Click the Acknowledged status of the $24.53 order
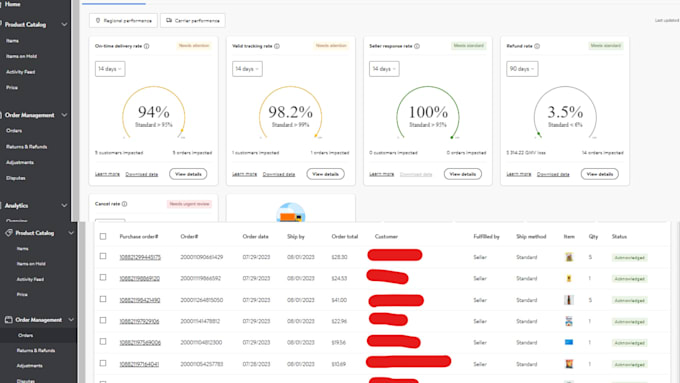The image size is (680, 383). [630, 279]
